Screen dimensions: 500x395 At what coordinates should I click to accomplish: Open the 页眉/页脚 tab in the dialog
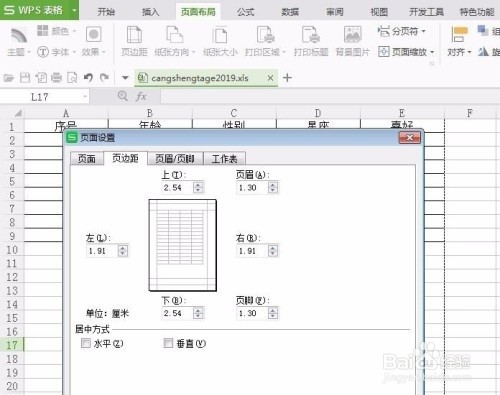(175, 159)
